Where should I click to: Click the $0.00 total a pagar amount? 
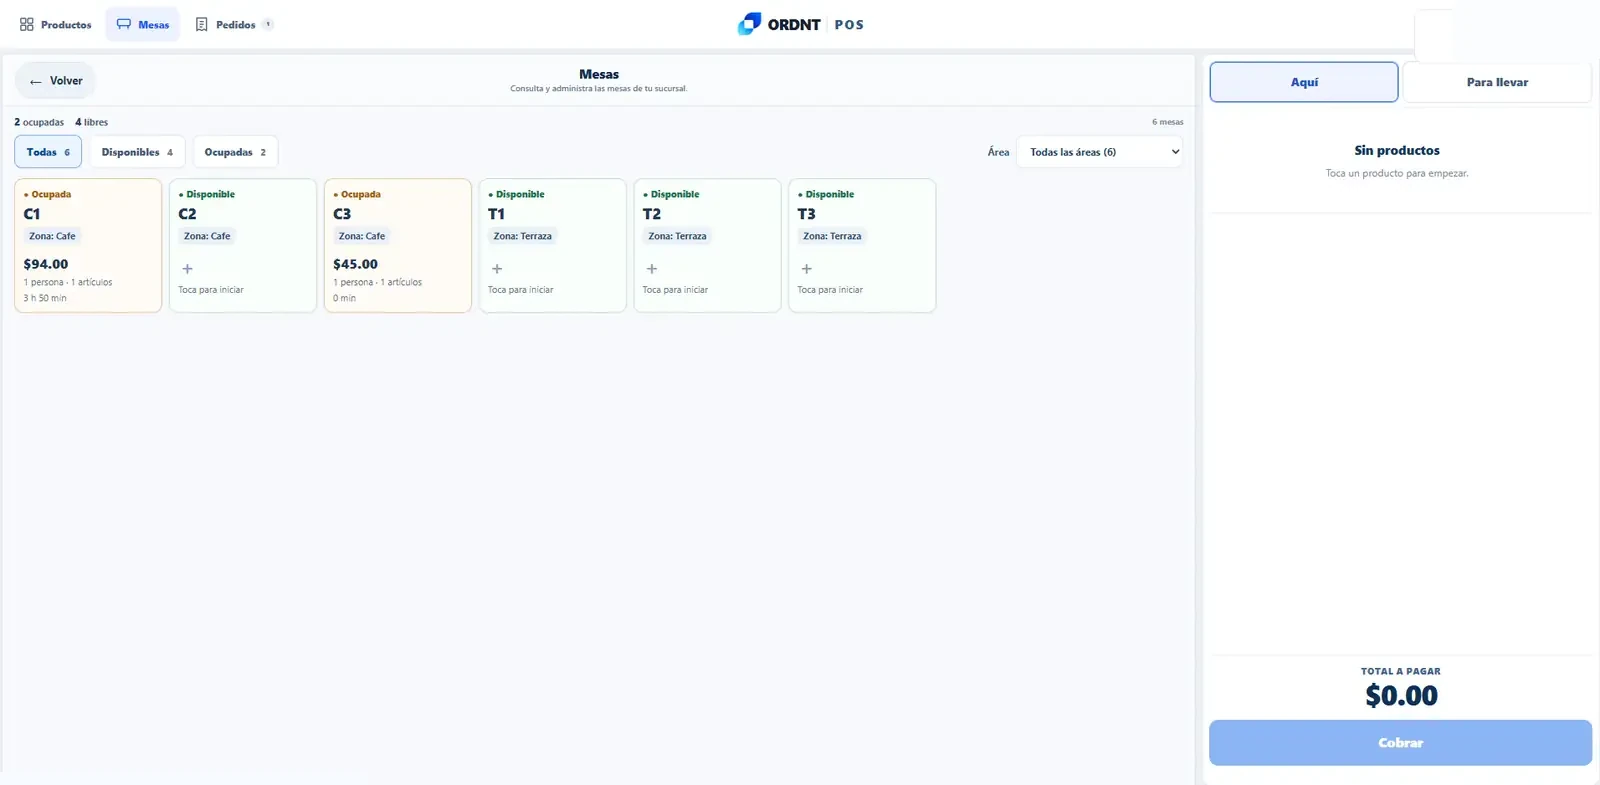pos(1401,696)
